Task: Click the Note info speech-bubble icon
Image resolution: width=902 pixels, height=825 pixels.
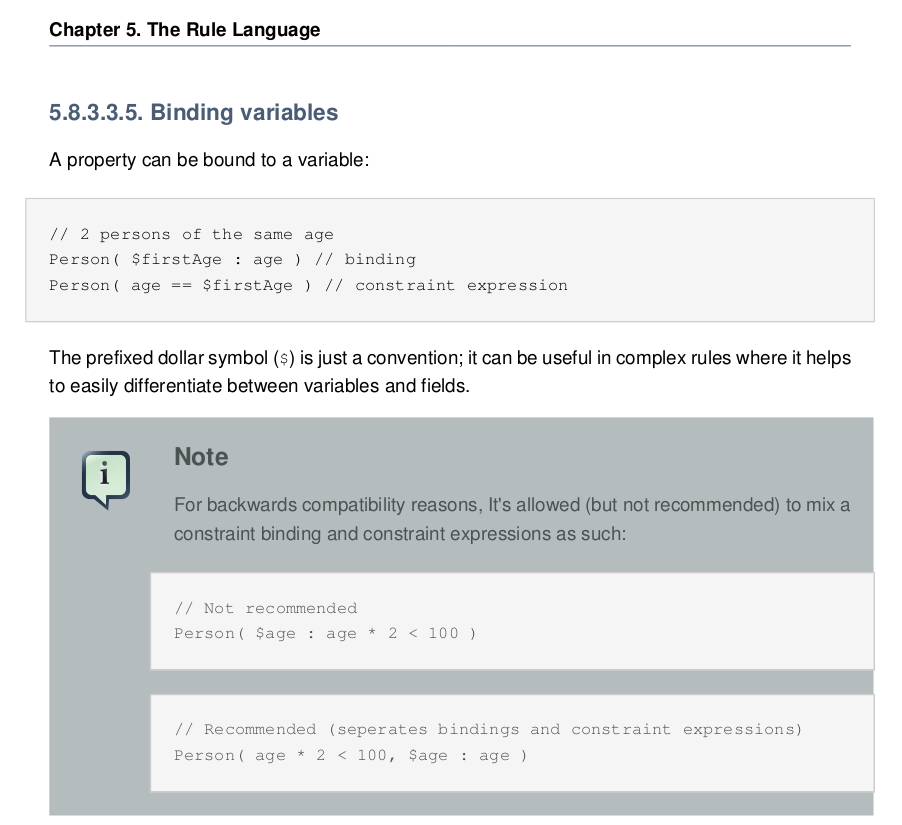Action: click(105, 479)
